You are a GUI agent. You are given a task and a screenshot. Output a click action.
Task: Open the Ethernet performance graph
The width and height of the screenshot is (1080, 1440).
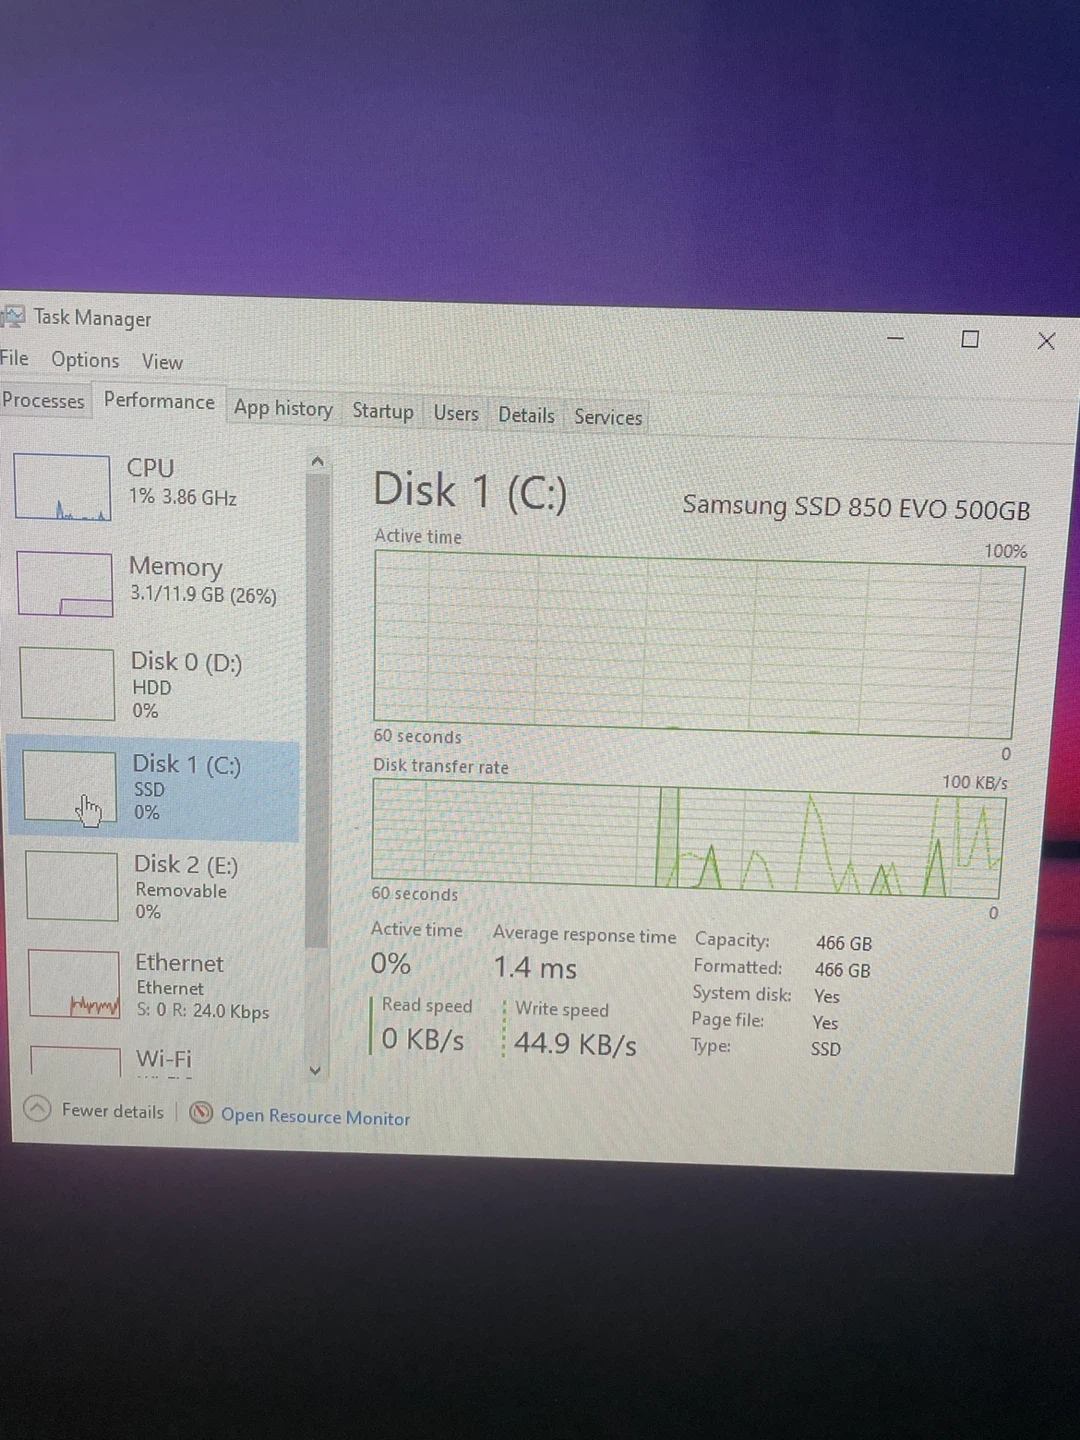coord(74,984)
